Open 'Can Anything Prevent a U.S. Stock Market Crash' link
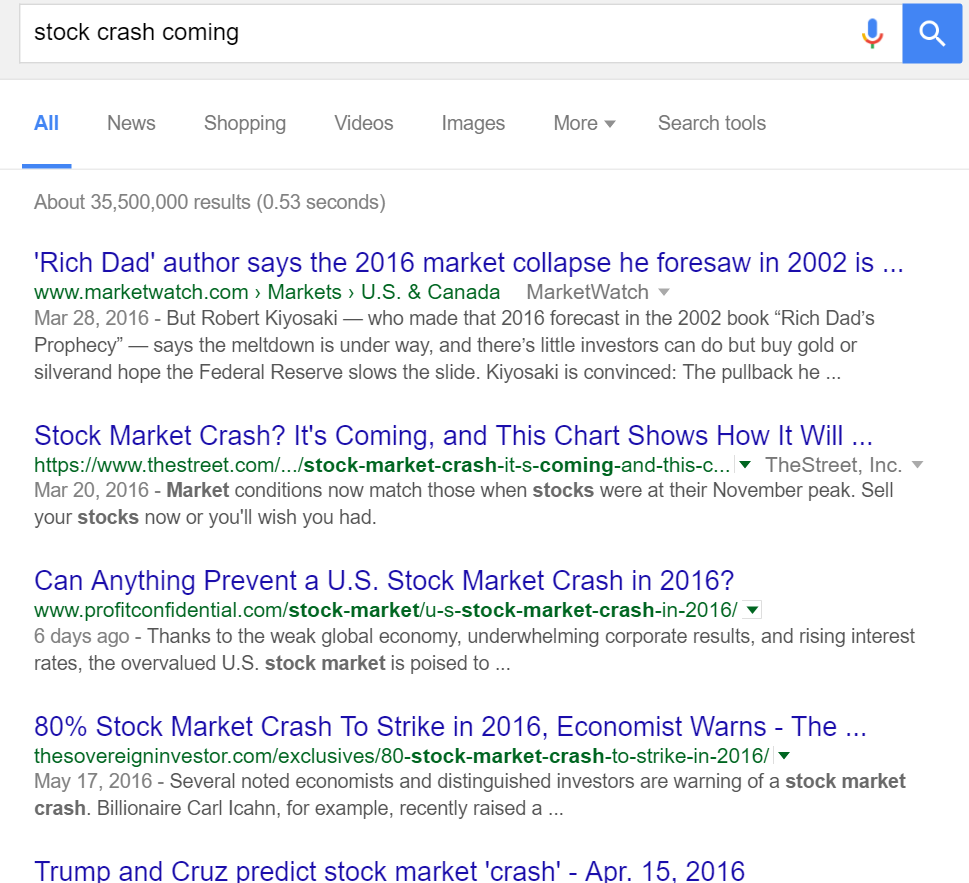The image size is (969, 883). 384,581
